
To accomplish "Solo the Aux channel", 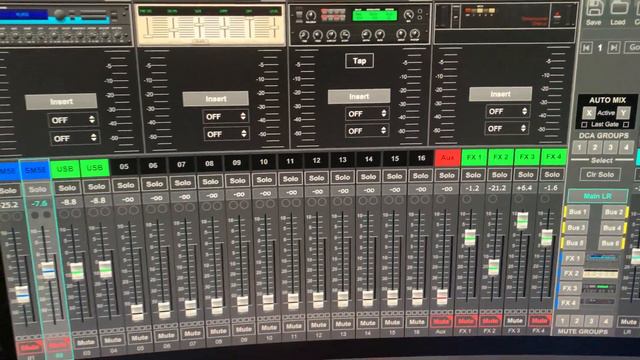I will click(x=447, y=176).
